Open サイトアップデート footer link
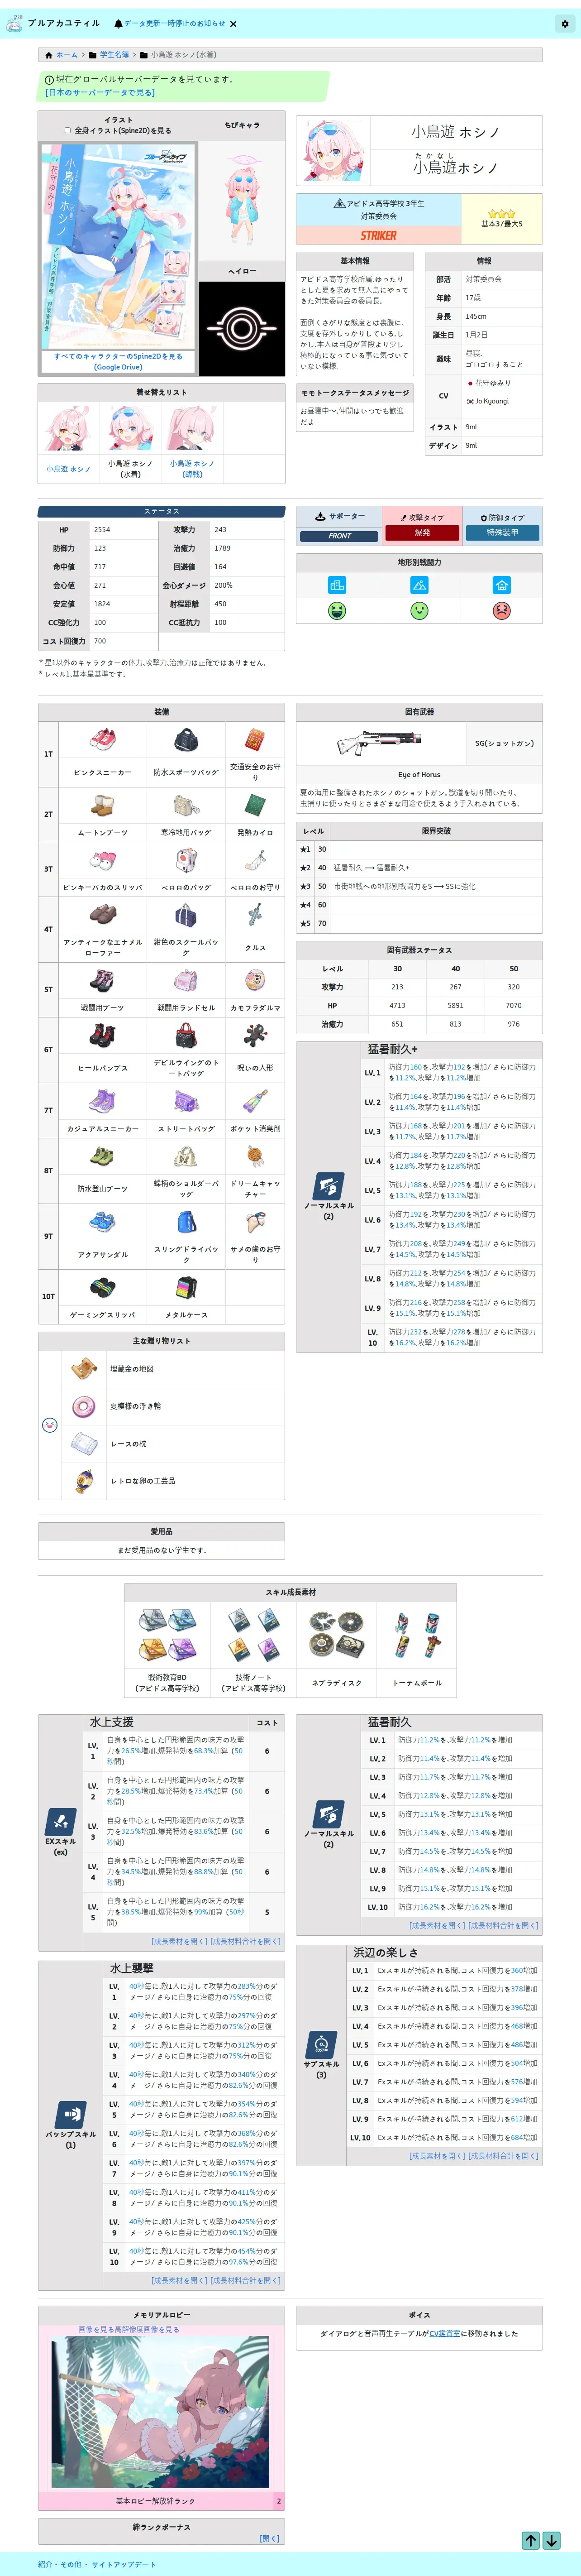Viewport: 581px width, 2576px height. 124,2564
